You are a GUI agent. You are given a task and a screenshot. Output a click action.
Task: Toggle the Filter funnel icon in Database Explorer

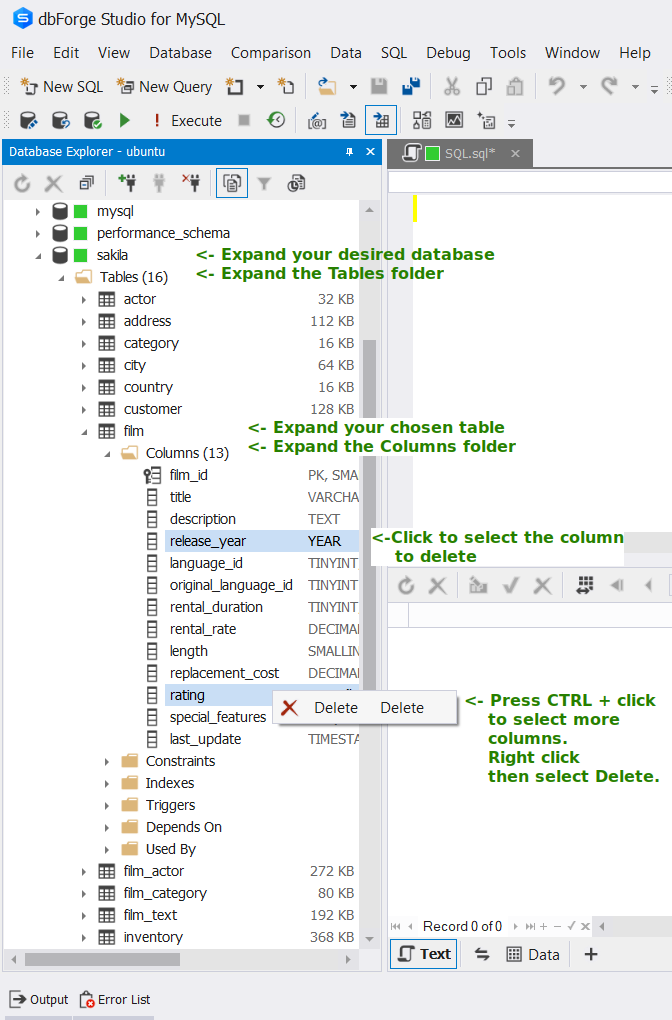pyautogui.click(x=264, y=184)
